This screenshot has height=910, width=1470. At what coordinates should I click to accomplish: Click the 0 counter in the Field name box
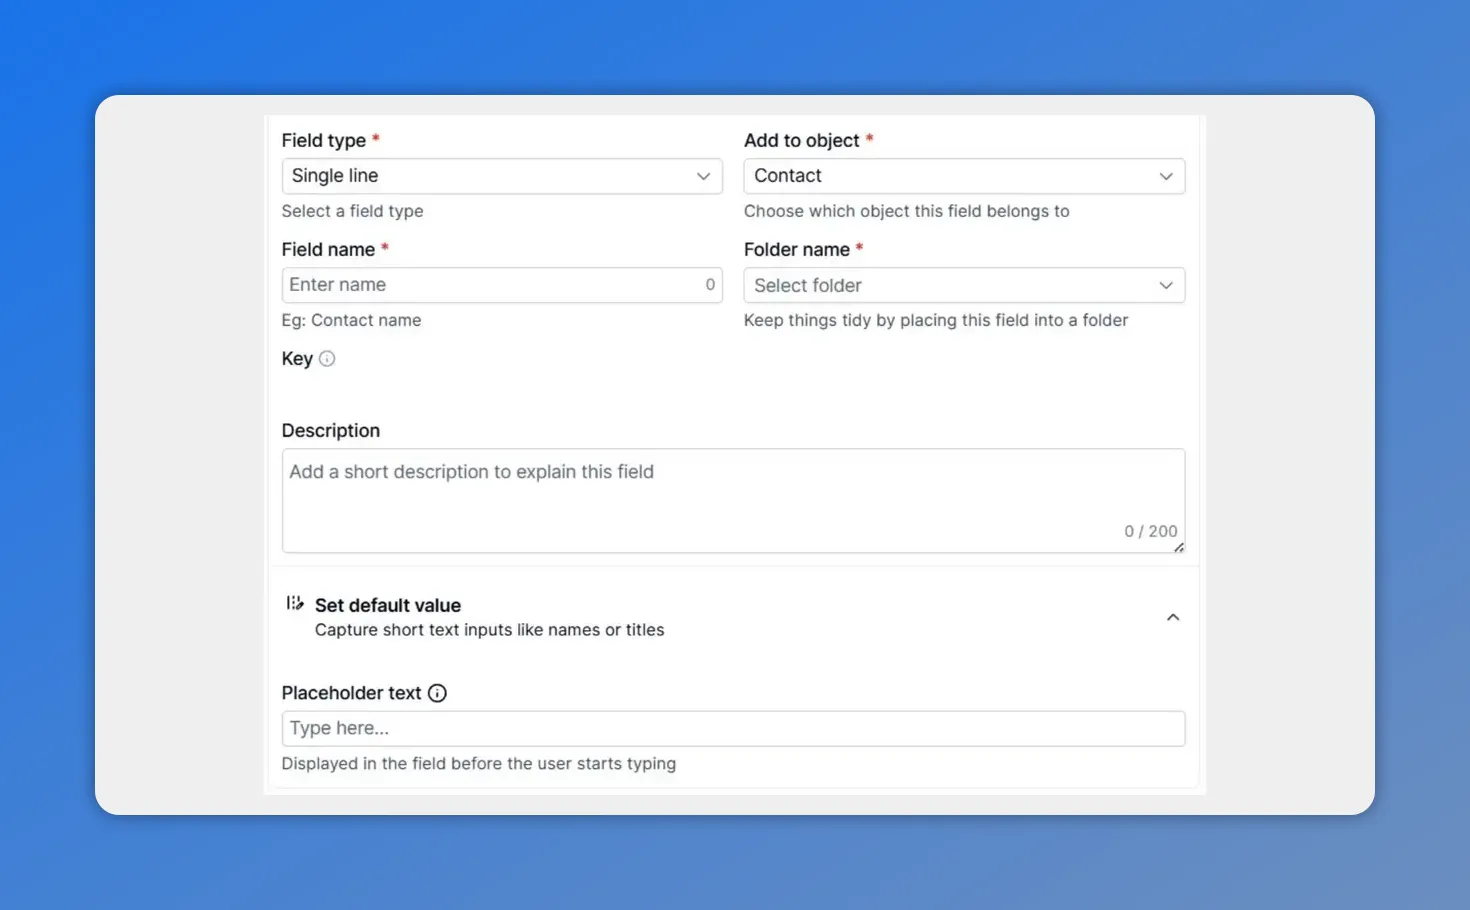[710, 284]
